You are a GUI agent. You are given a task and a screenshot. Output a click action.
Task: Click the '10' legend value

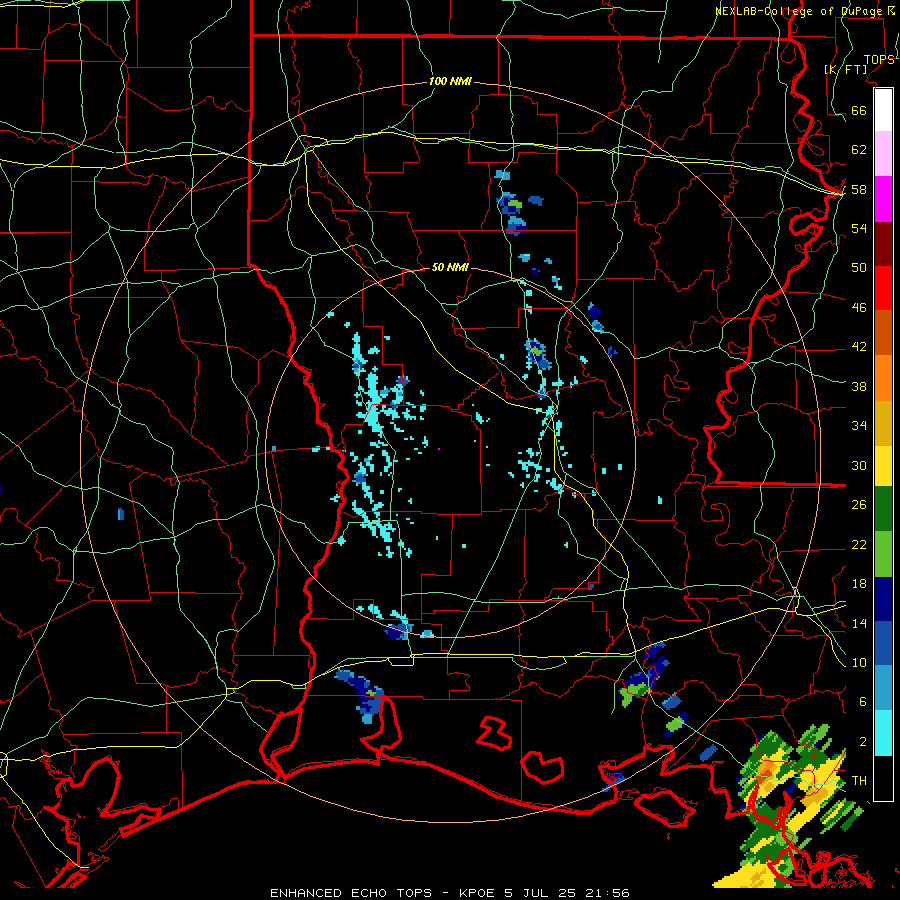click(x=859, y=663)
